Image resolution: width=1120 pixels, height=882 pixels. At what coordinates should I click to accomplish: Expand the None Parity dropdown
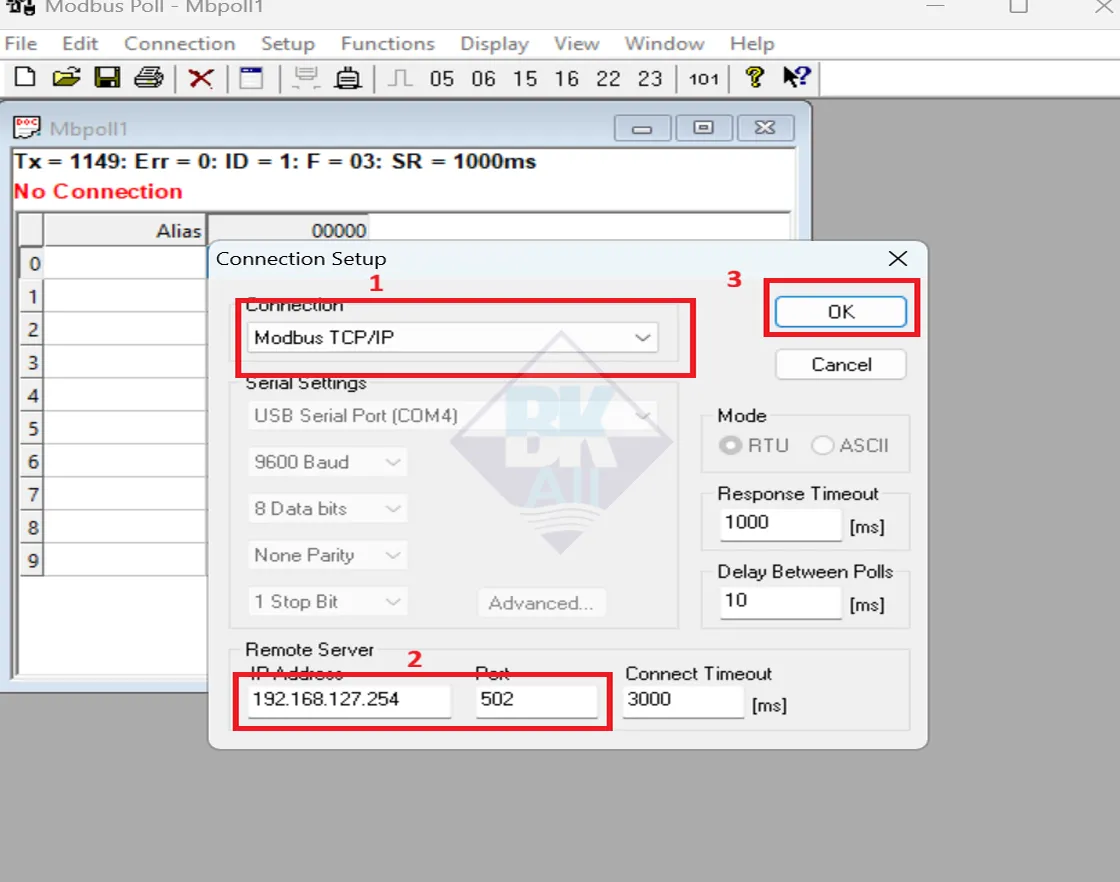pyautogui.click(x=327, y=555)
